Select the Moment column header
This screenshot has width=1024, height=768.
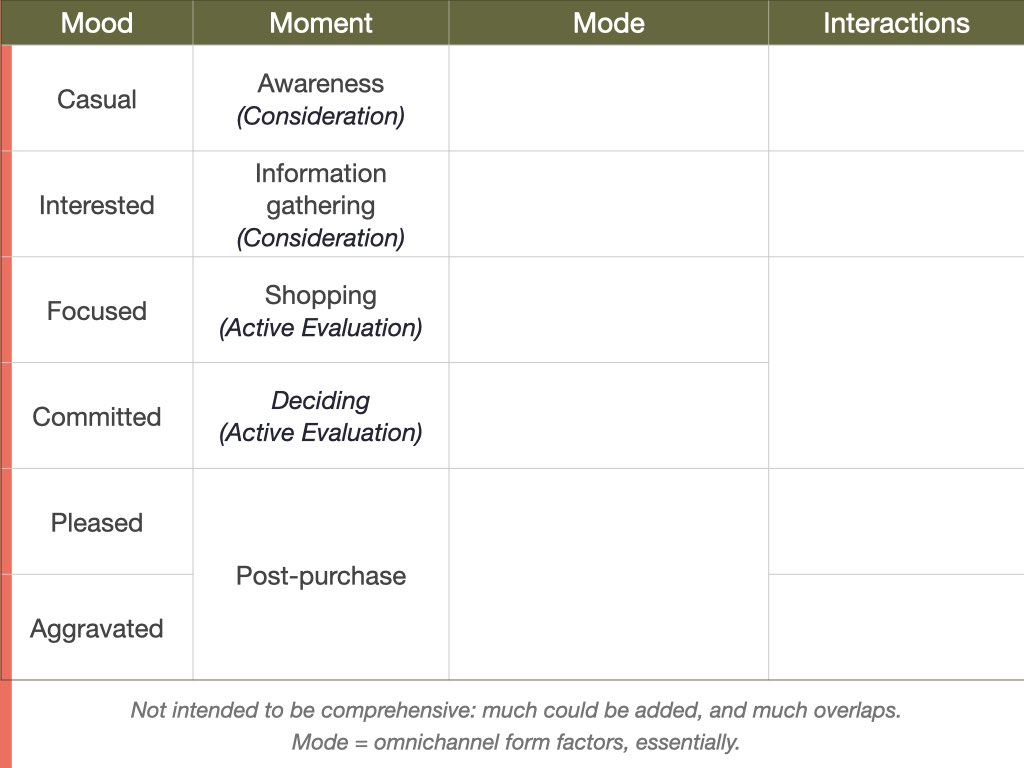(x=321, y=23)
